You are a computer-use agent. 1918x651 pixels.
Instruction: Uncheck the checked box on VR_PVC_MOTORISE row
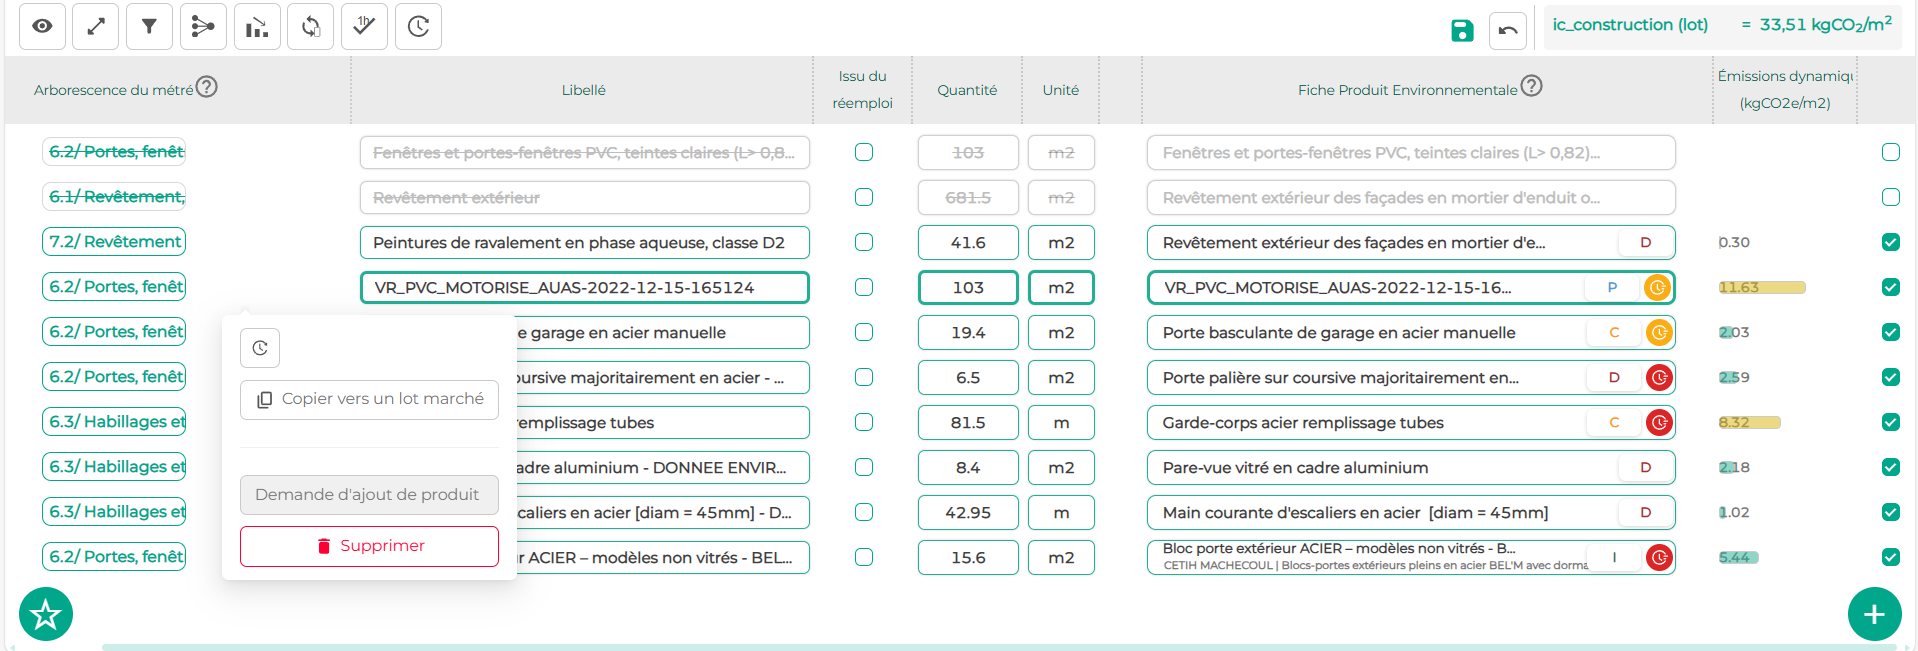(1890, 287)
